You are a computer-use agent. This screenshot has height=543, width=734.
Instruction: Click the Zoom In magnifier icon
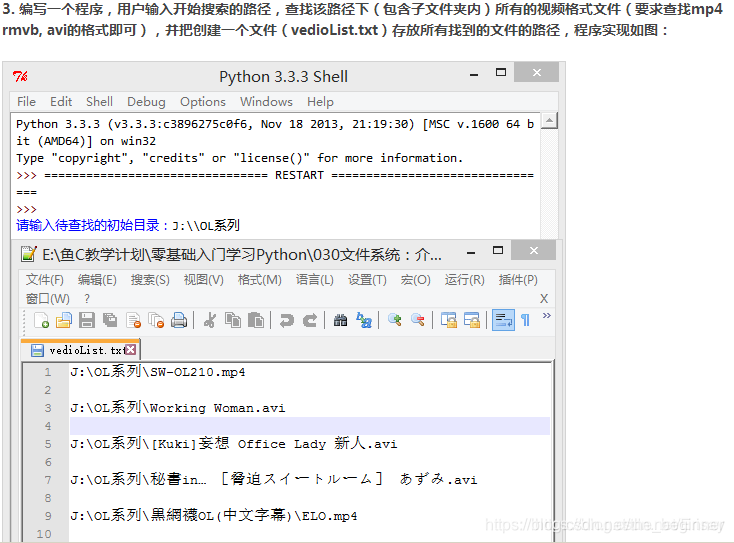pos(395,321)
